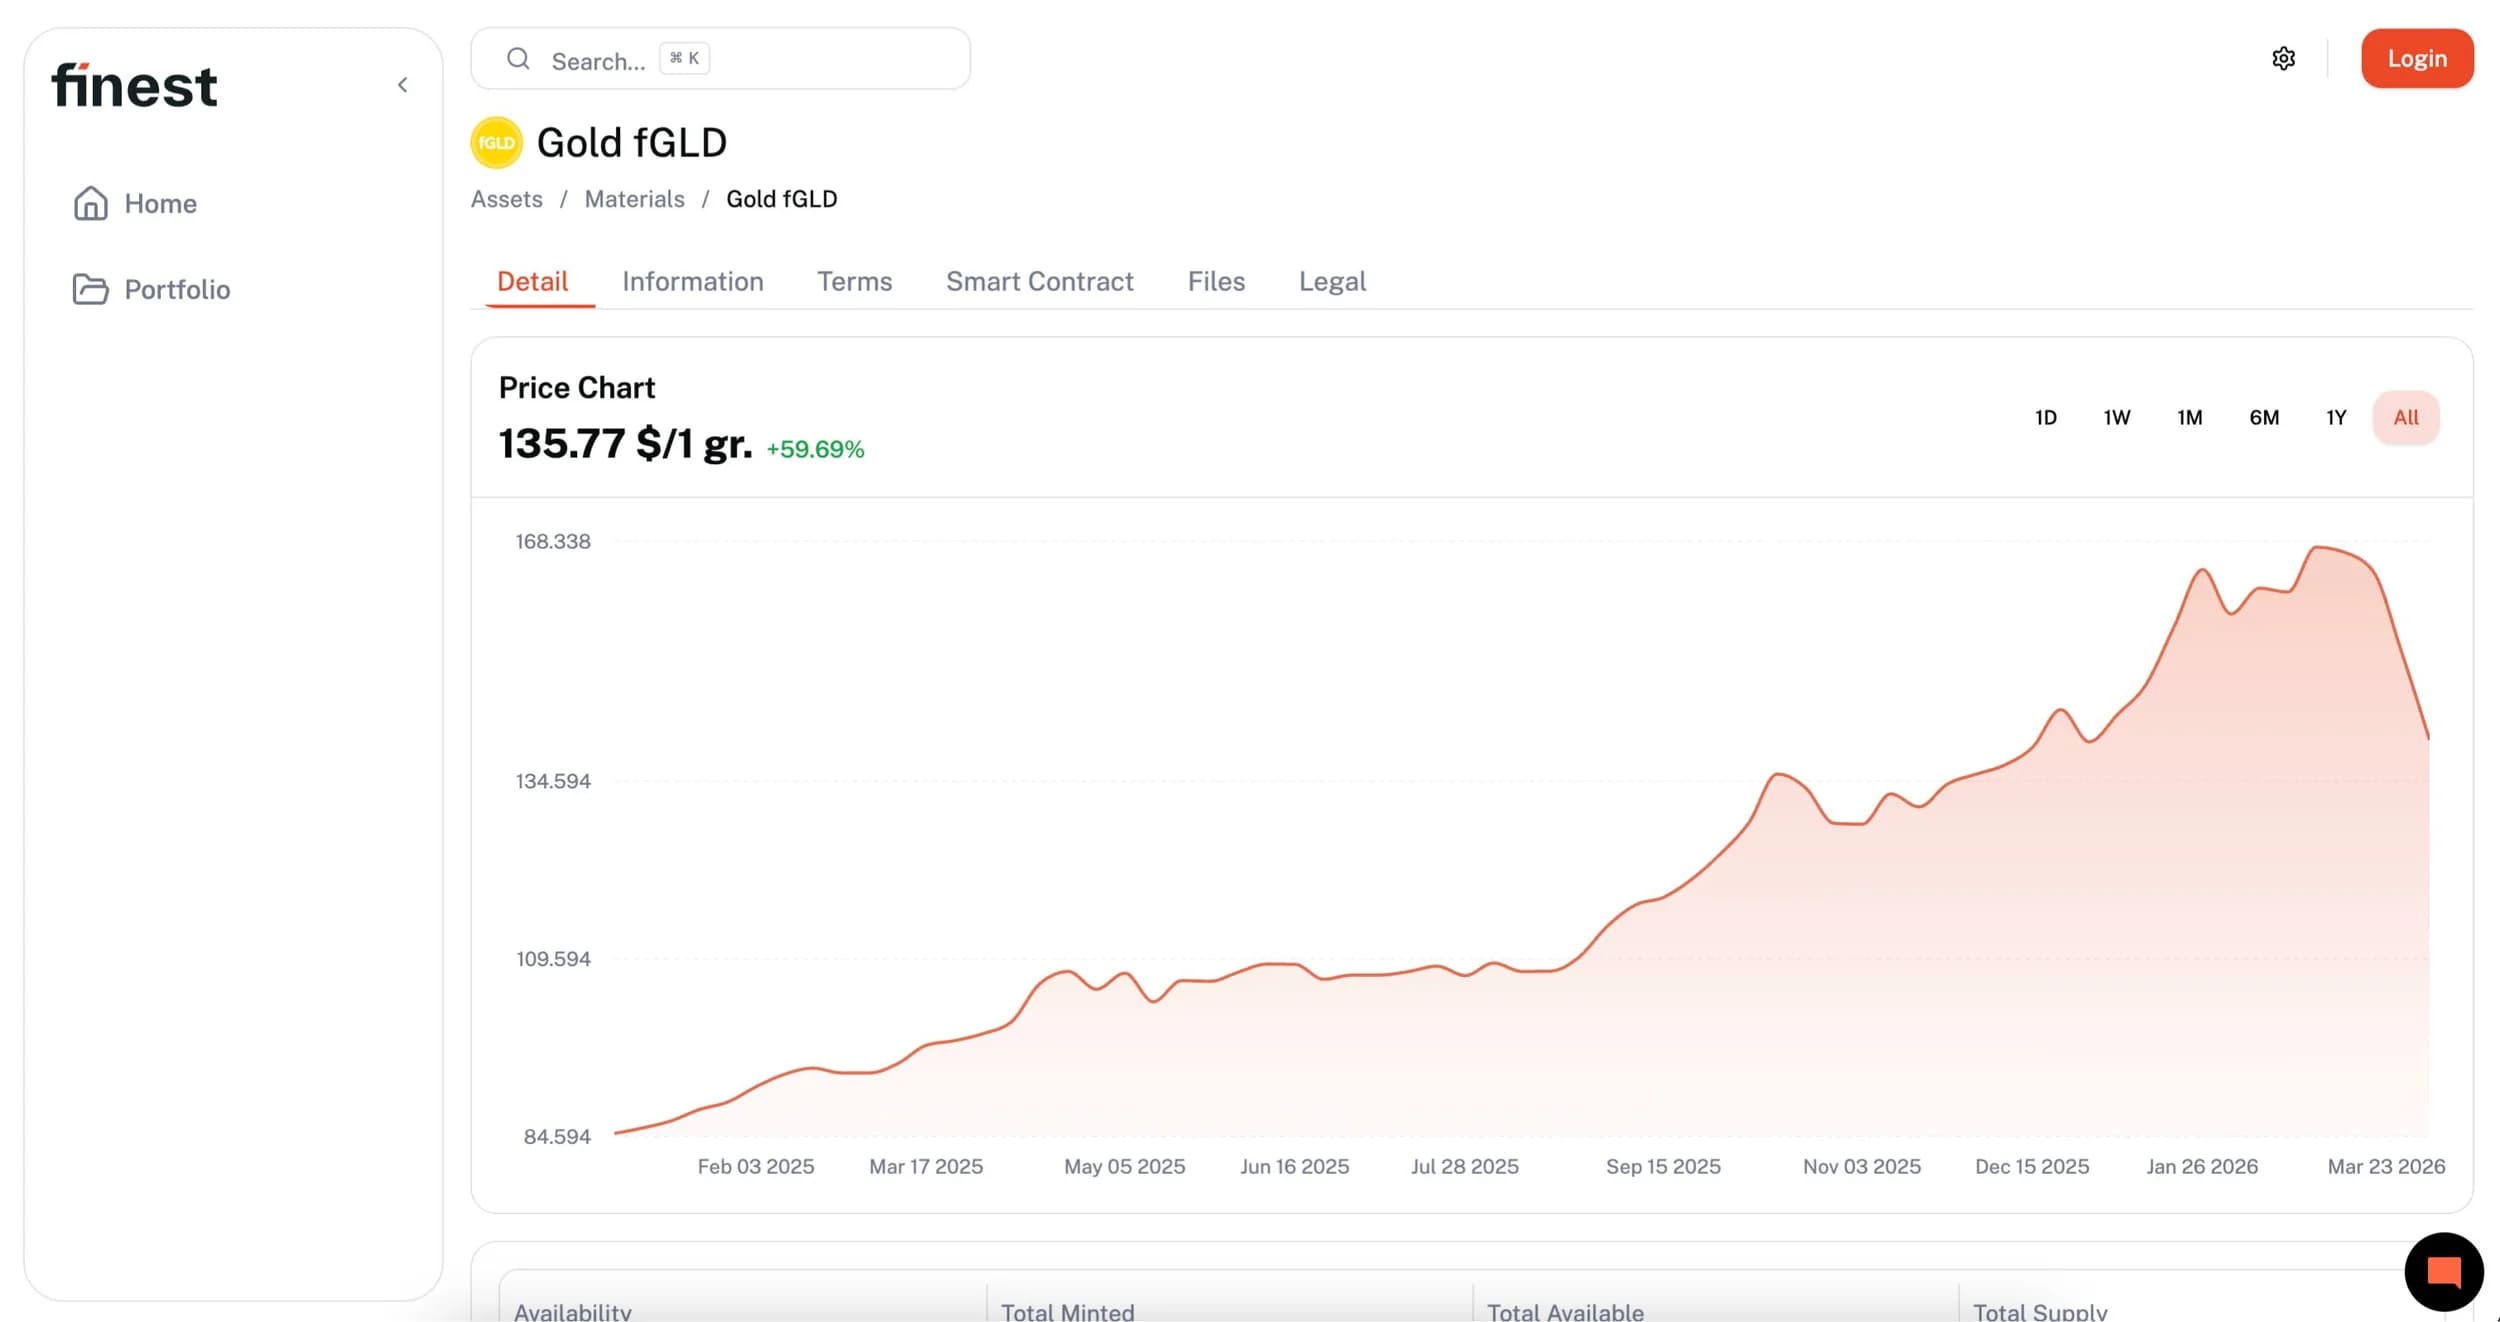Image resolution: width=2500 pixels, height=1322 pixels.
Task: Click the Login button
Action: pos(2416,59)
